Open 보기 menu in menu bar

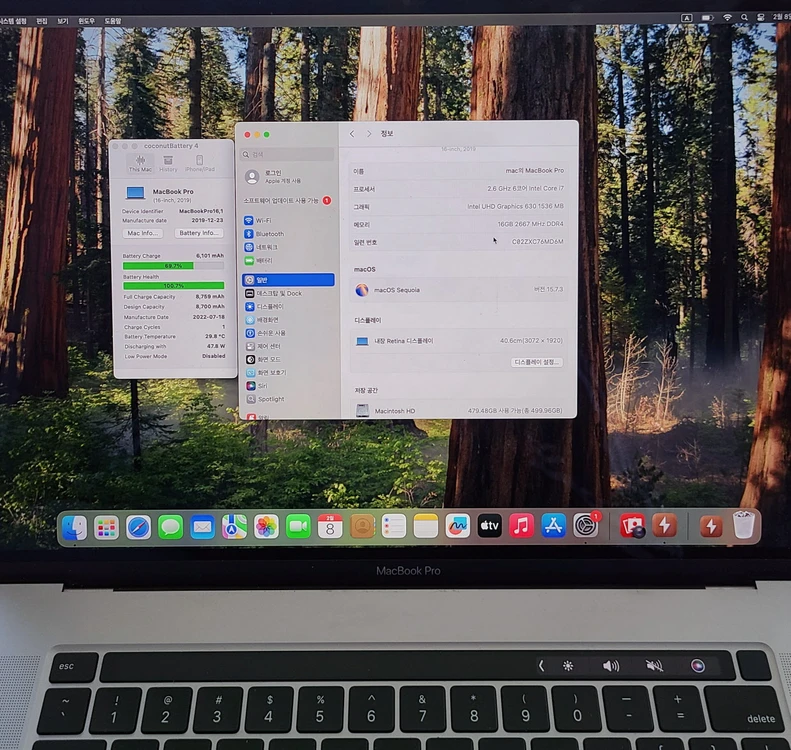click(63, 21)
